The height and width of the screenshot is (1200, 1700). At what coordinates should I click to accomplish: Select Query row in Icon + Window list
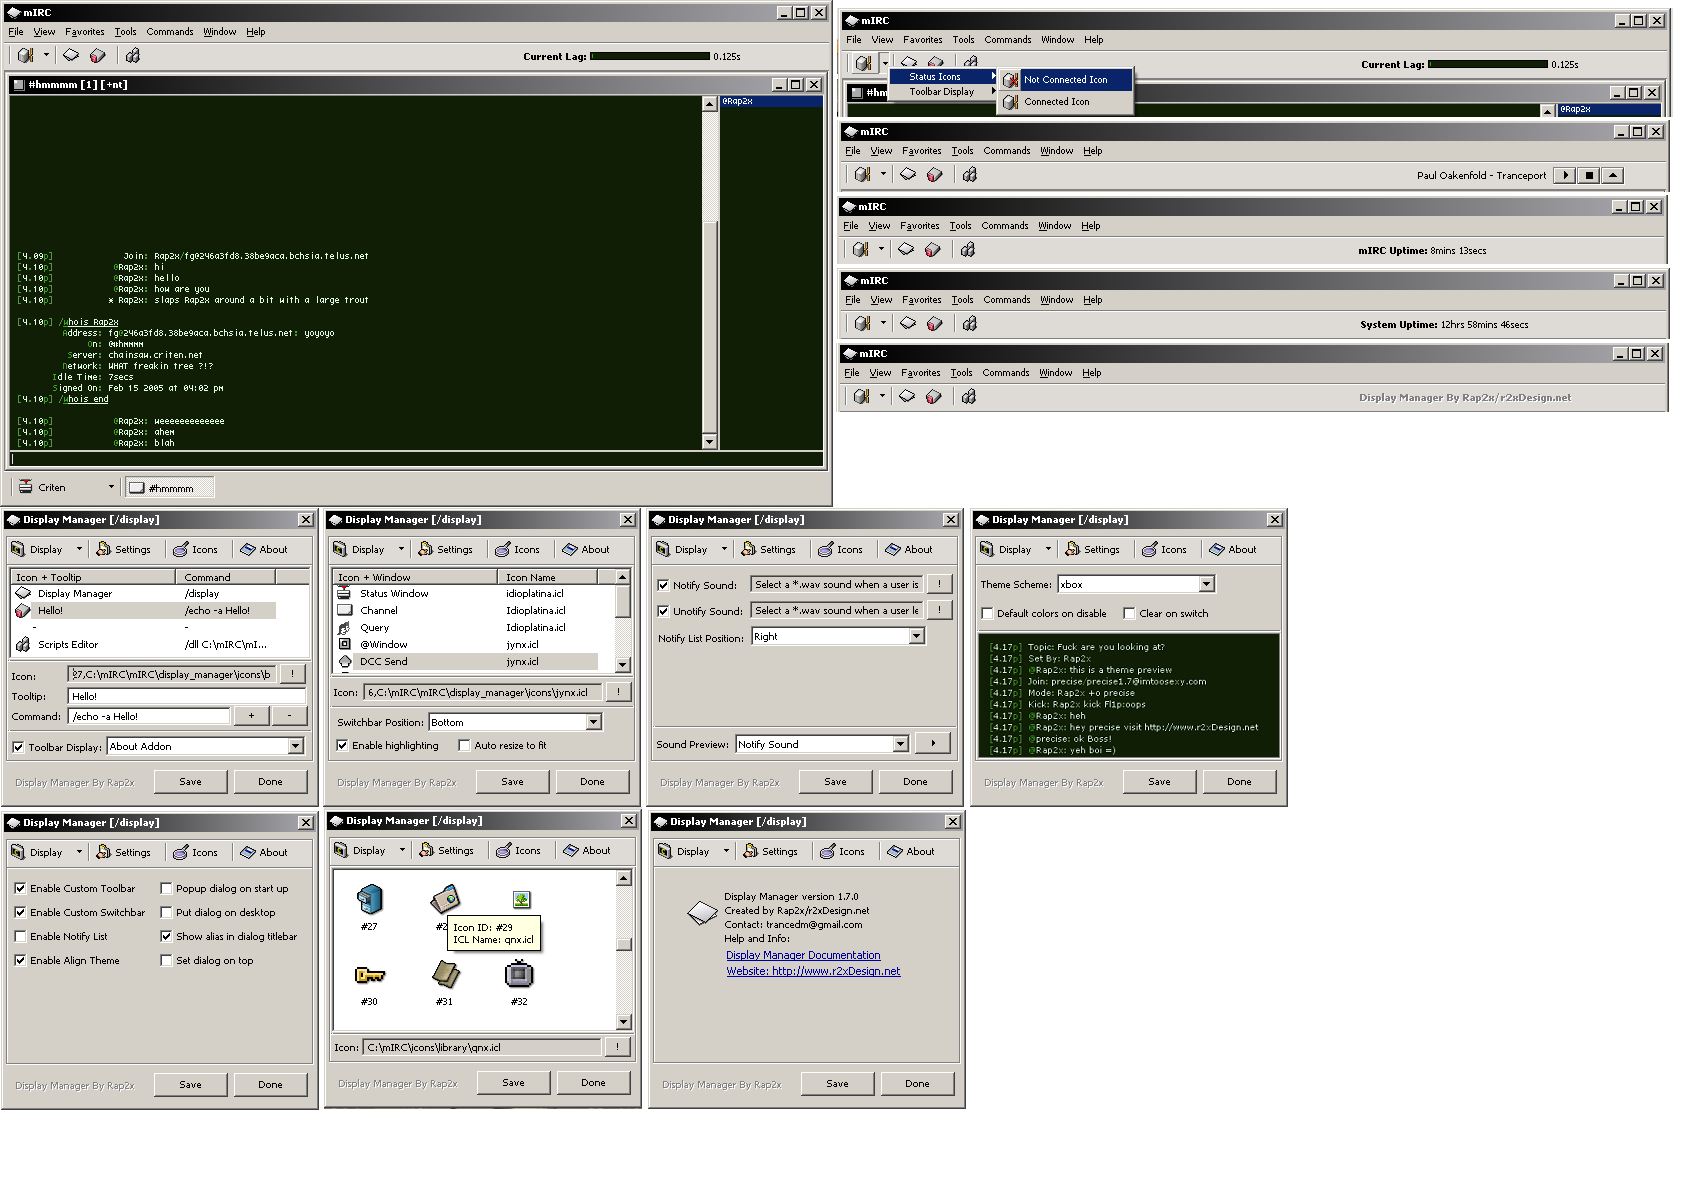click(x=466, y=628)
